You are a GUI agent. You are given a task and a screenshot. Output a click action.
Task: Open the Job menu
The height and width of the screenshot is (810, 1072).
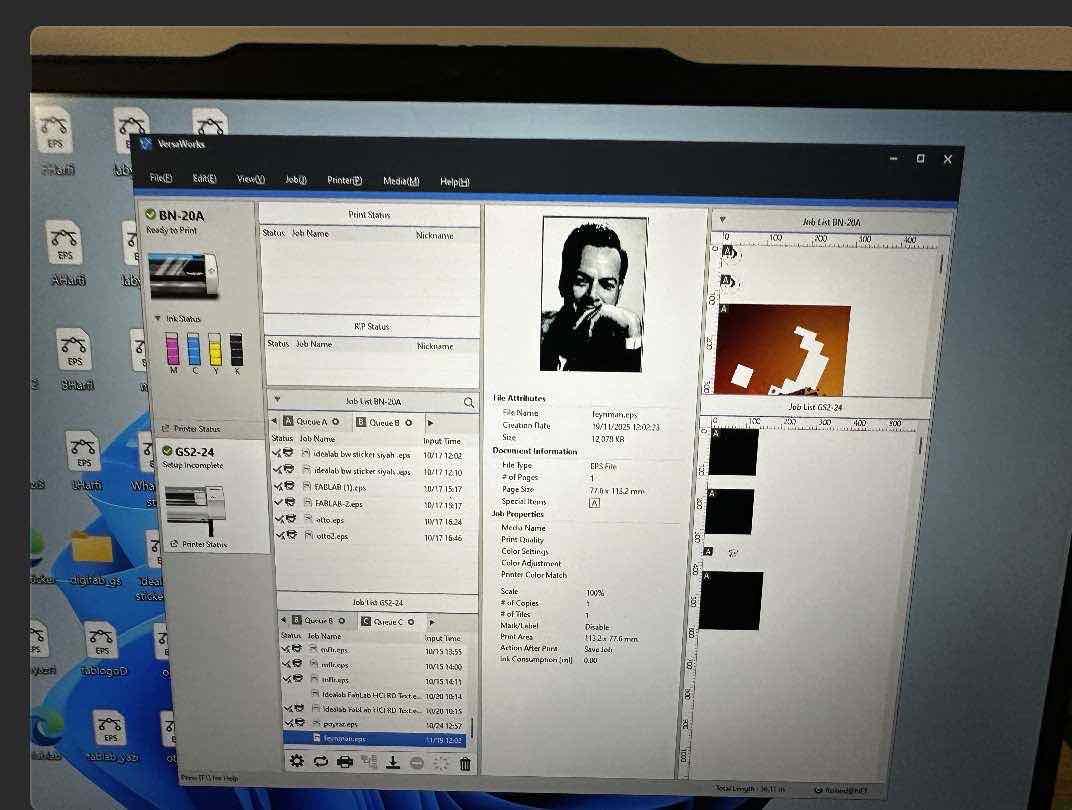tap(295, 180)
